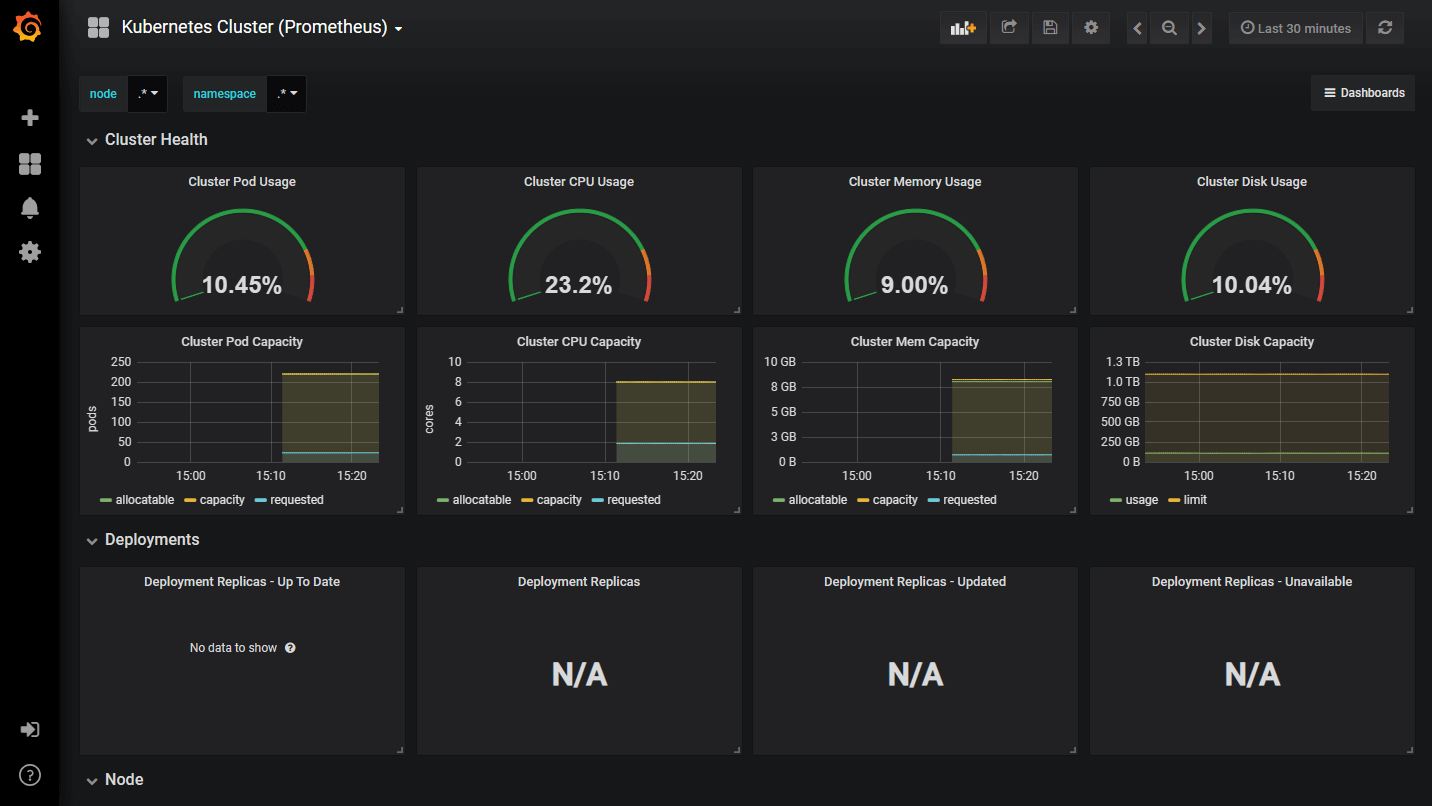
Task: Open the Configuration gear in sidebar
Action: 30,252
